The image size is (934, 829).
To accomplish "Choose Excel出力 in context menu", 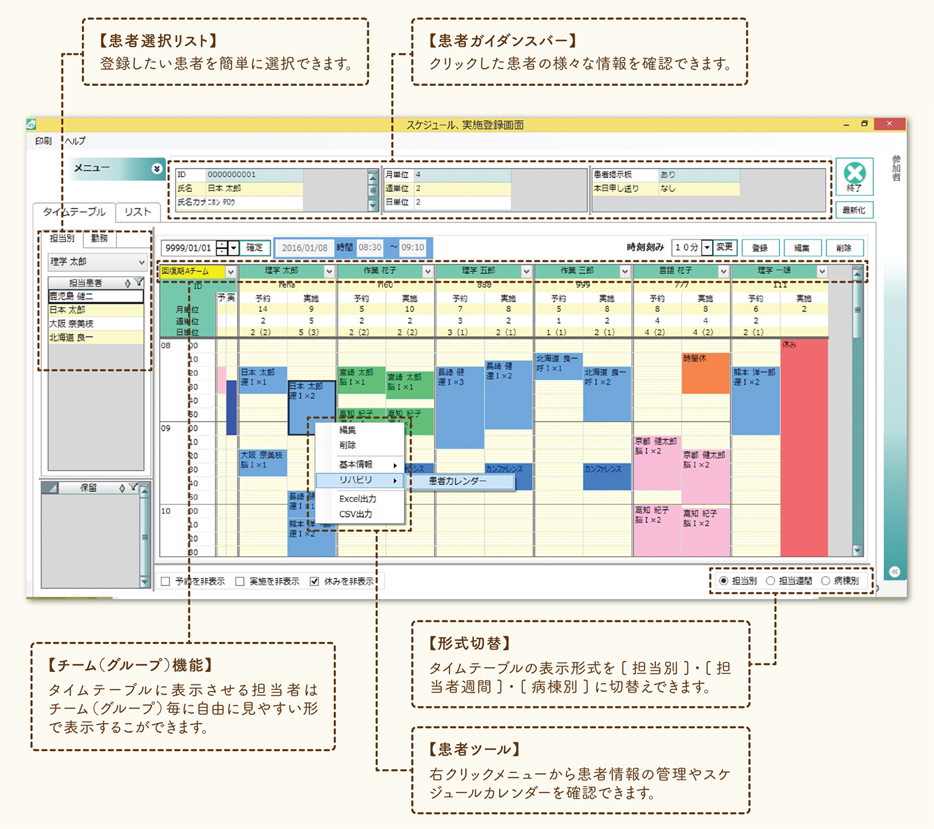I will coord(360,499).
